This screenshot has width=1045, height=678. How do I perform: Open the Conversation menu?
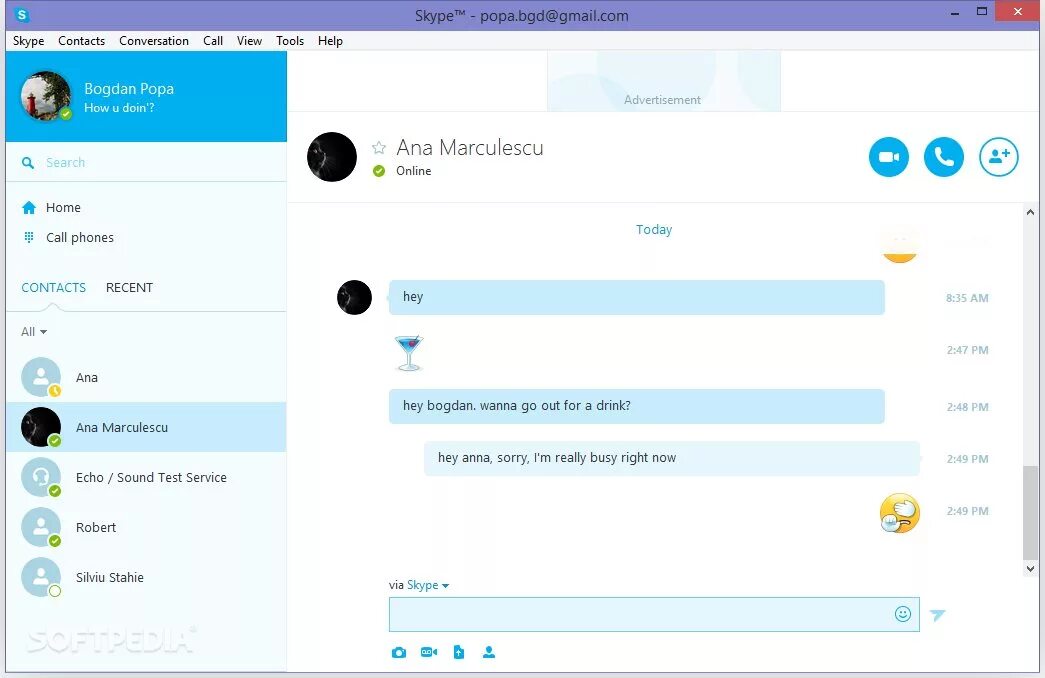pyautogui.click(x=154, y=41)
